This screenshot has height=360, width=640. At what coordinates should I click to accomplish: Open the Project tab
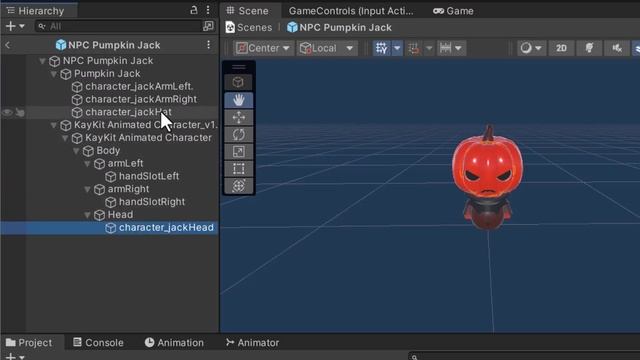point(29,342)
